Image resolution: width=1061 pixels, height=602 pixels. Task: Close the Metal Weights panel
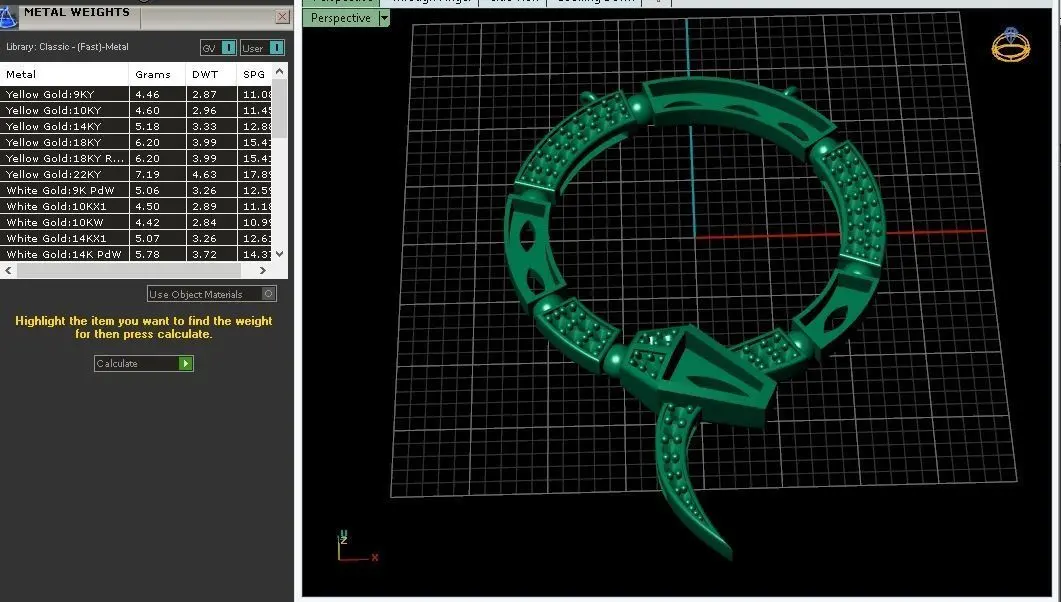click(283, 17)
